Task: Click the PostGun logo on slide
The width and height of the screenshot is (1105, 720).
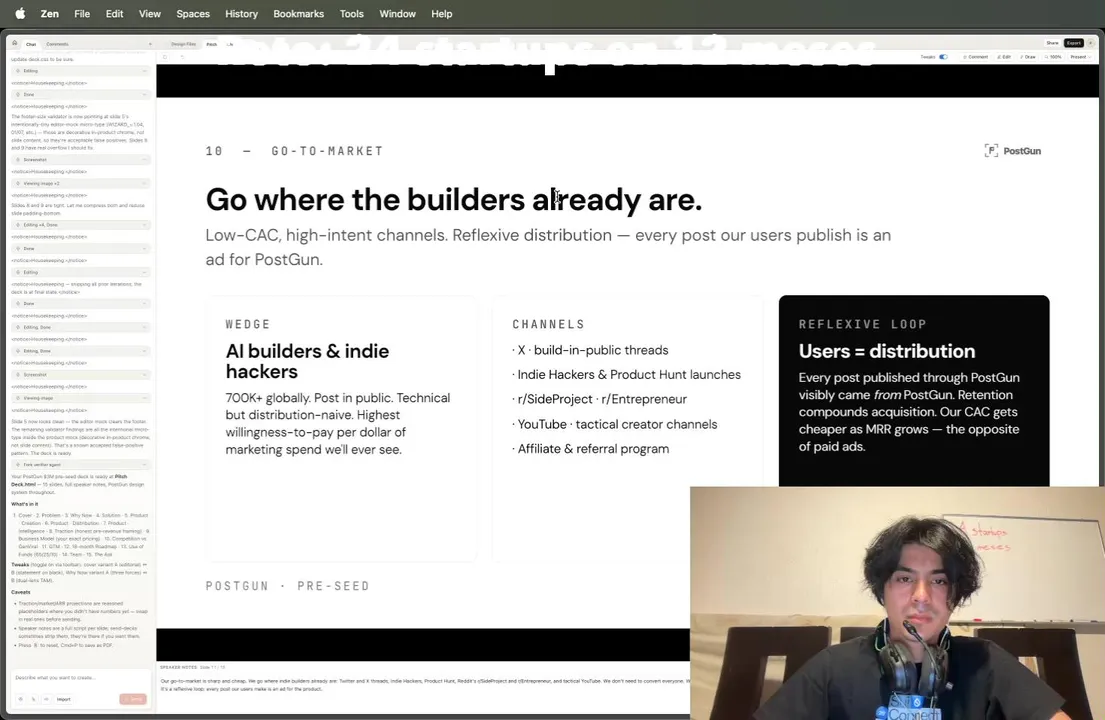Action: tap(1012, 151)
